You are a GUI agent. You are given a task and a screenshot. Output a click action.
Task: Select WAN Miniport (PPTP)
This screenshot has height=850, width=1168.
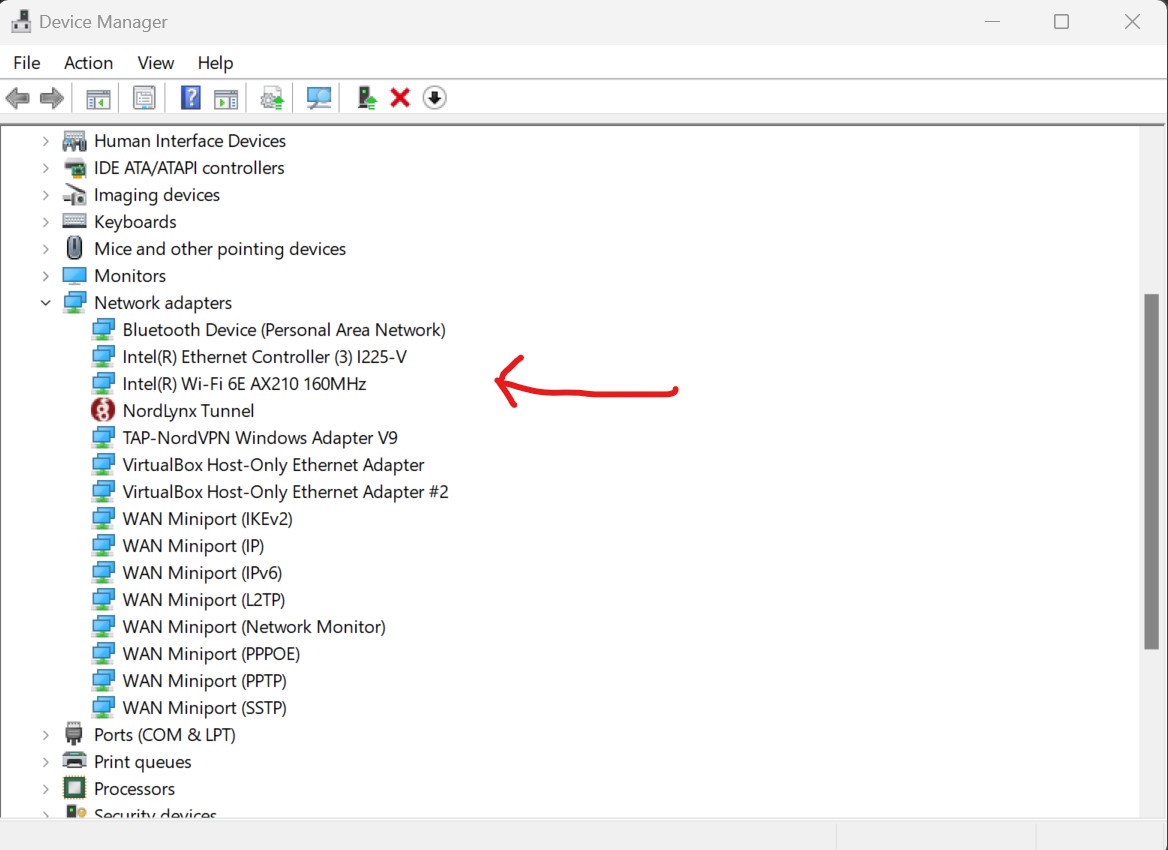[x=205, y=680]
